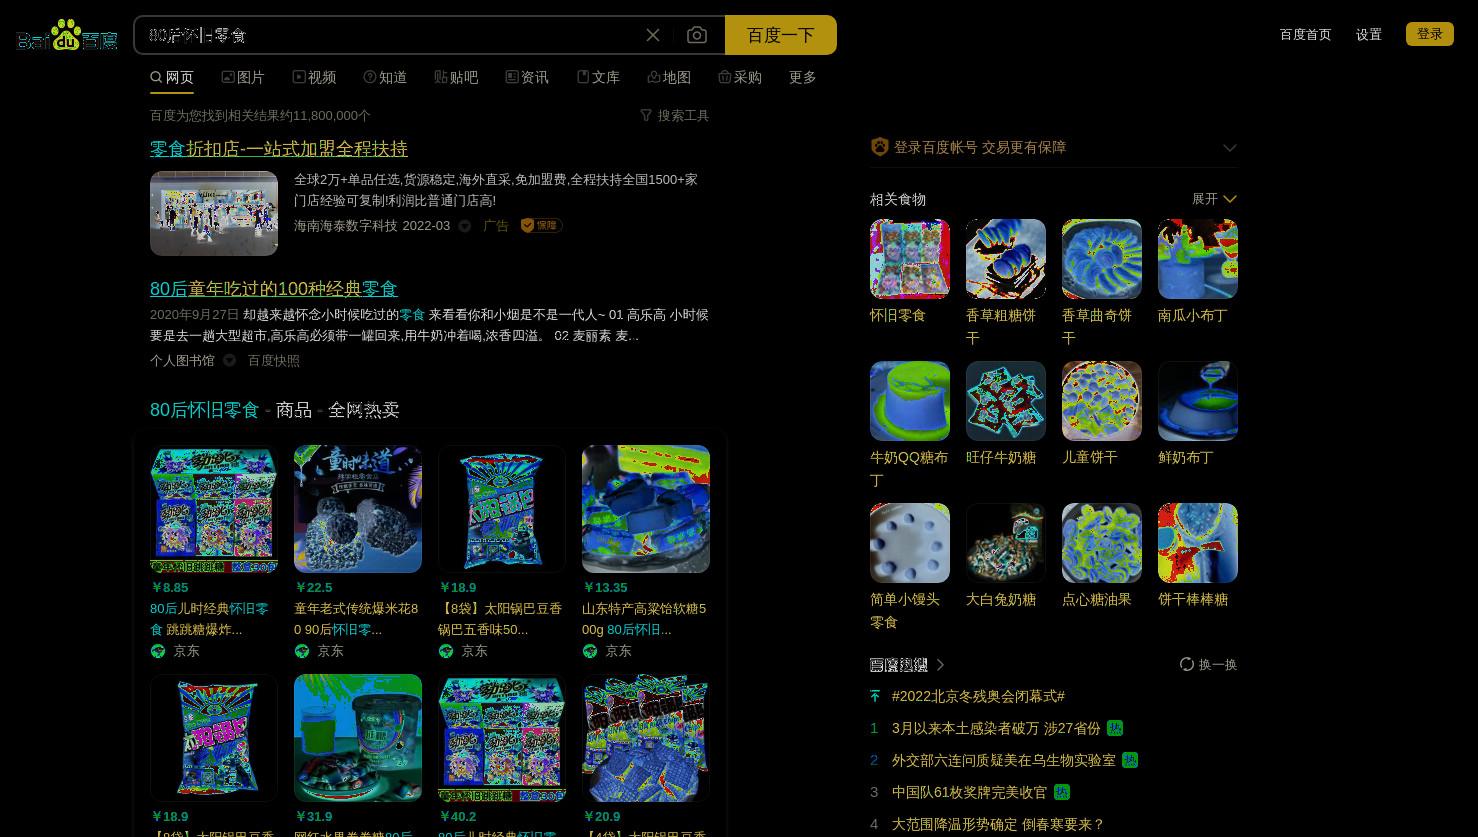Open #2022北京冬残奥会闭幕式# hot topic

(978, 696)
